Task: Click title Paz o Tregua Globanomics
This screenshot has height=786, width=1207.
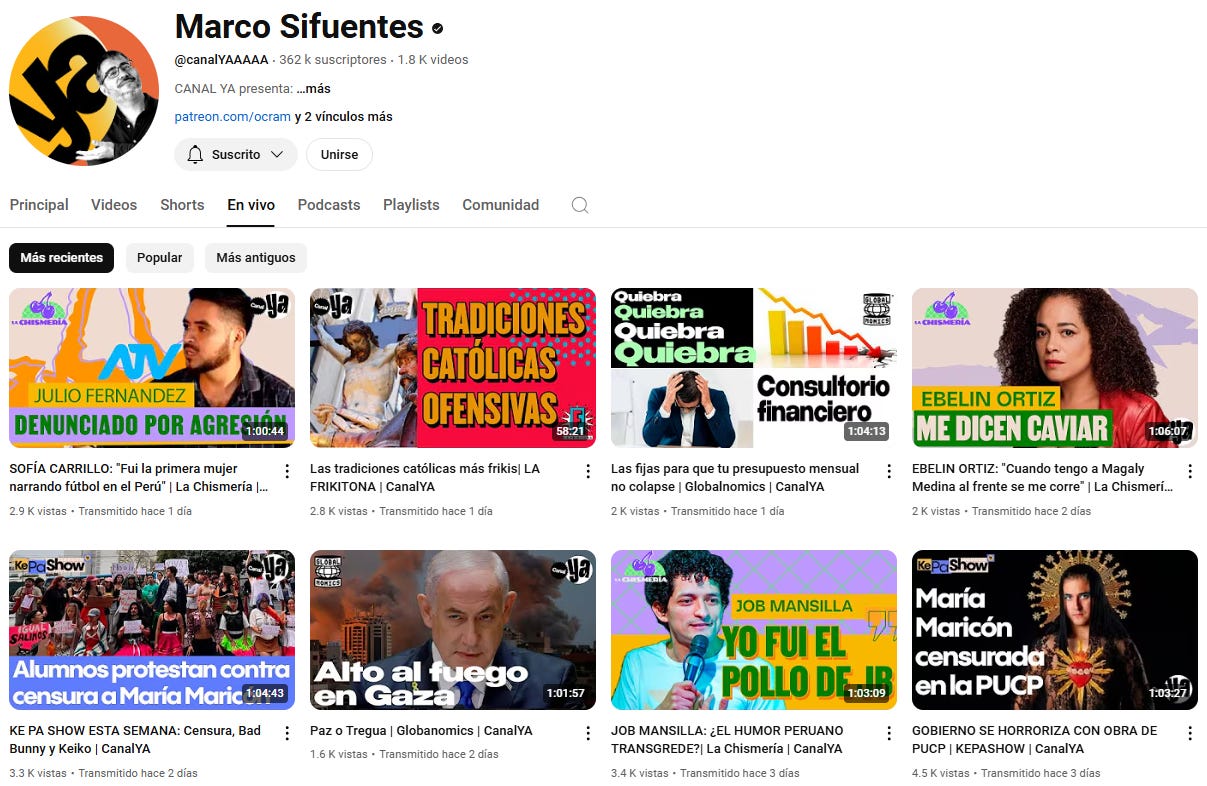Action: pos(421,731)
